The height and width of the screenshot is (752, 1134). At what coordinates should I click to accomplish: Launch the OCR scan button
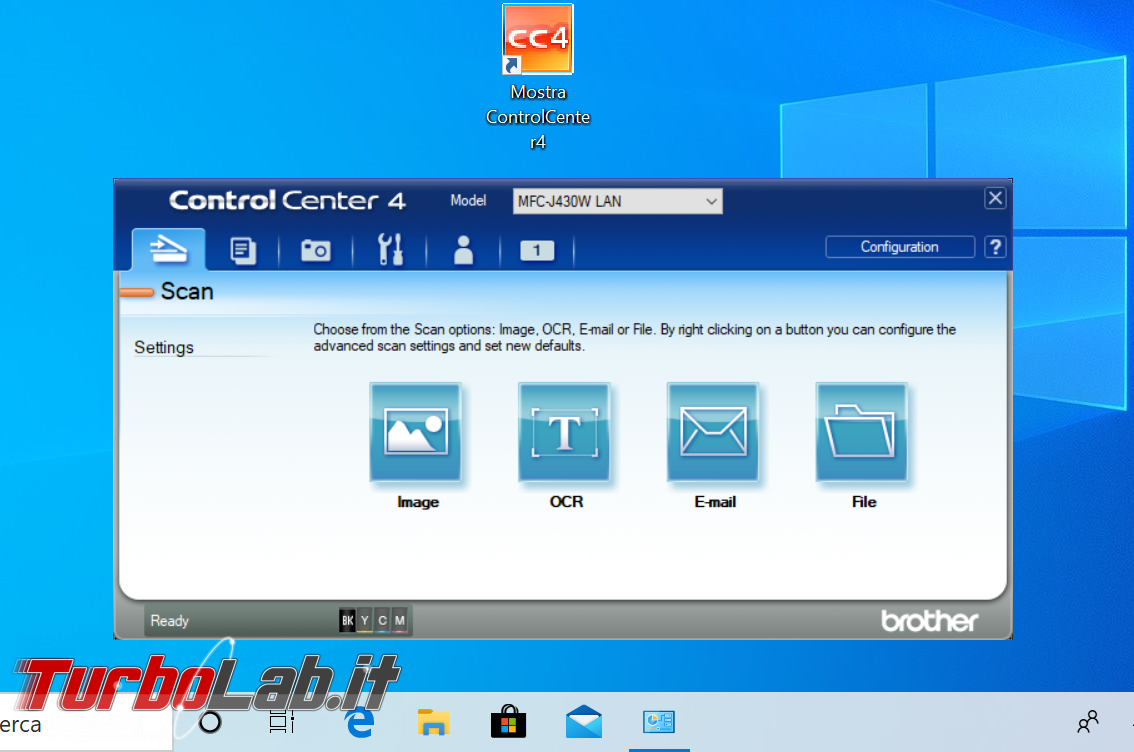[x=564, y=432]
